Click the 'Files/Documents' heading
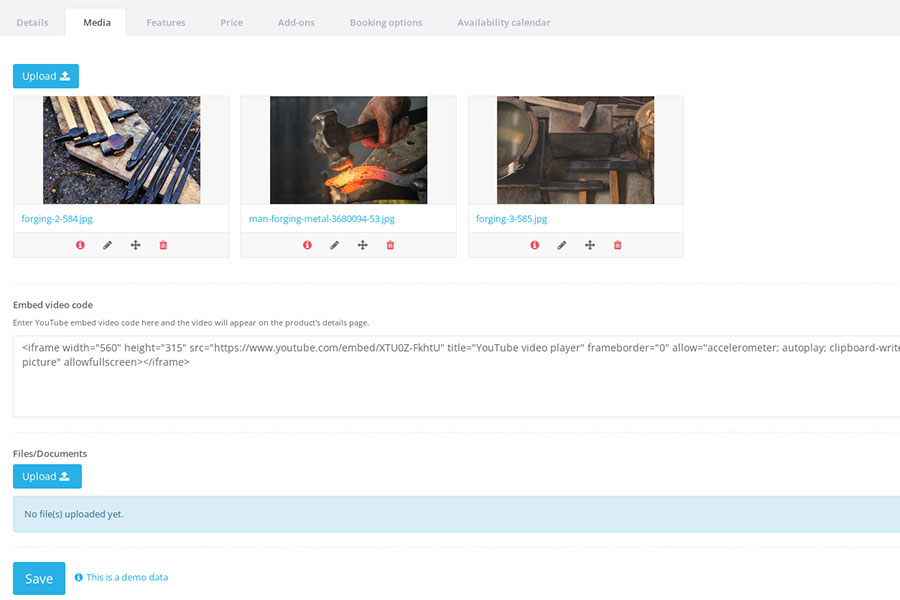Screen dimensions: 900x600 pyautogui.click(x=50, y=454)
